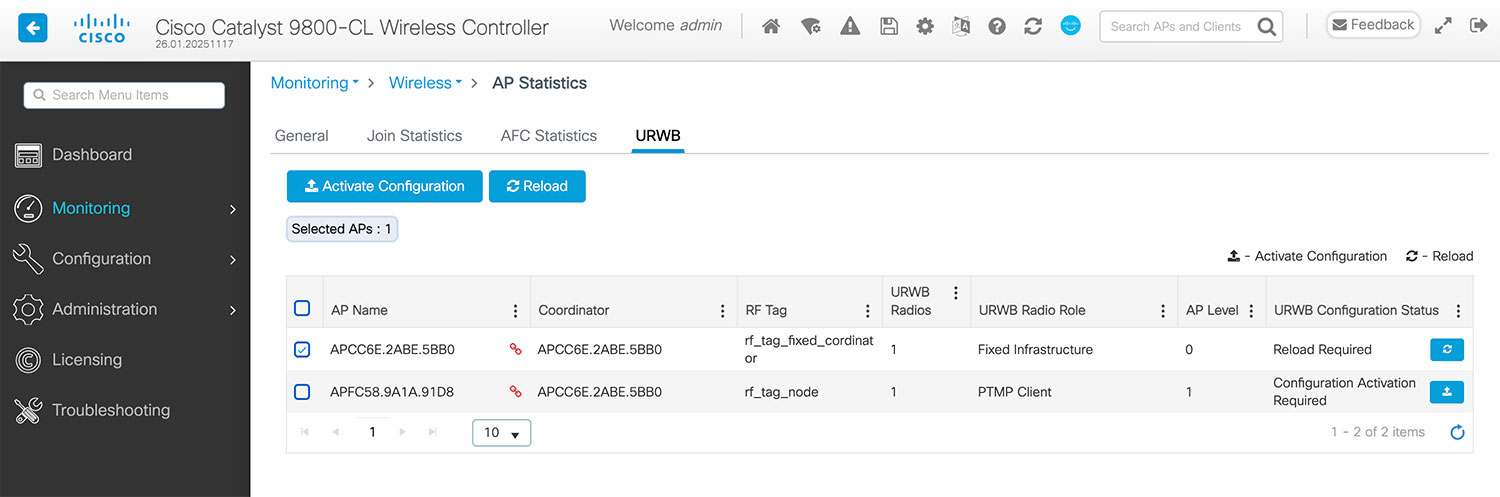This screenshot has height=497, width=1500.
Task: Click the back arrow button beside the Cisco logo
Action: coord(33,27)
